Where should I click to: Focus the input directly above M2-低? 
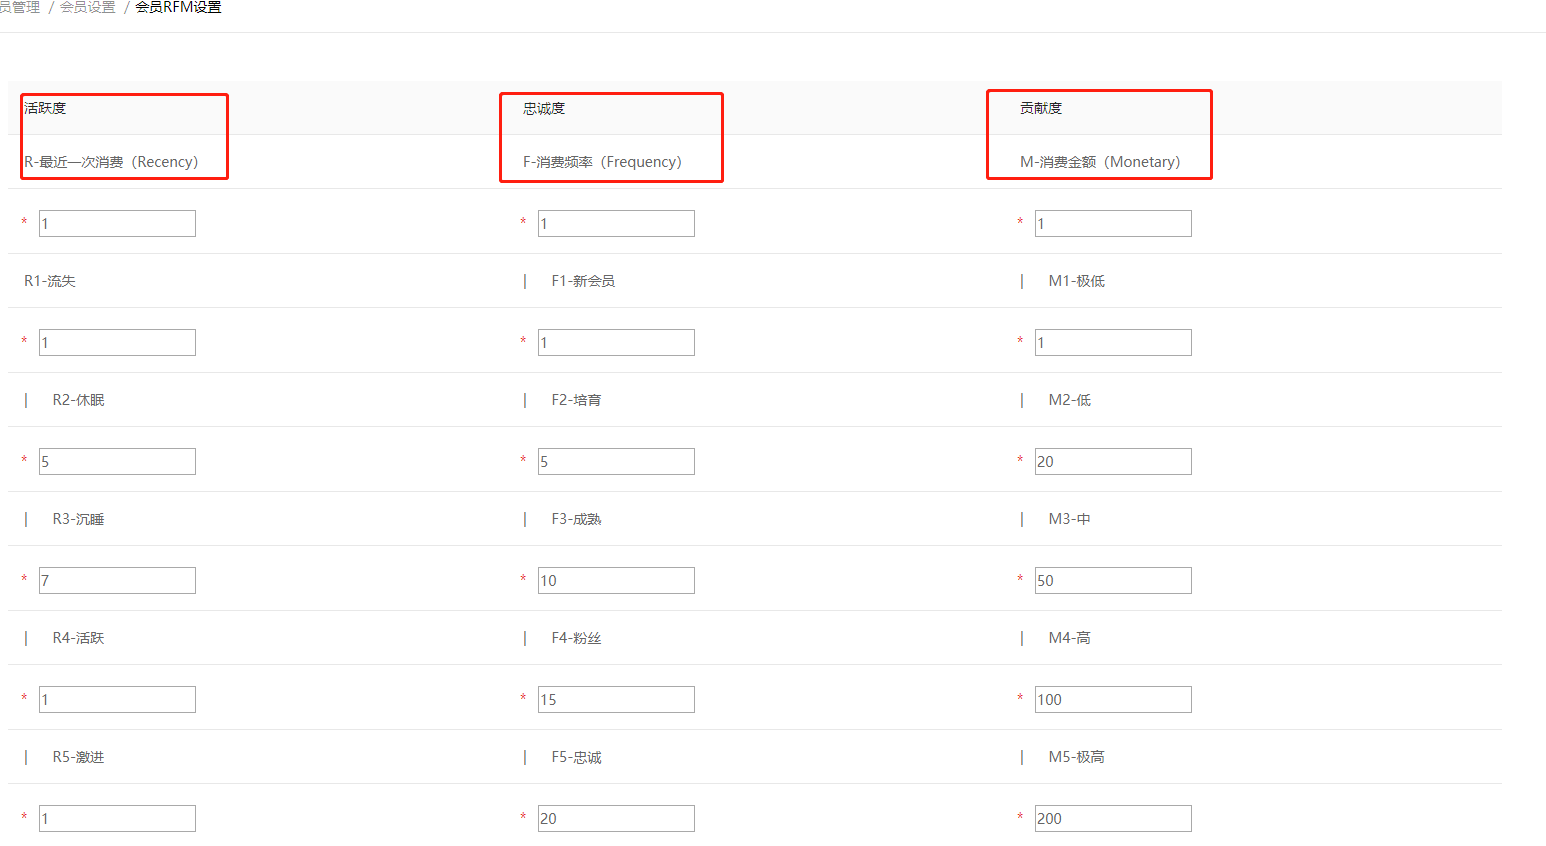point(1113,342)
